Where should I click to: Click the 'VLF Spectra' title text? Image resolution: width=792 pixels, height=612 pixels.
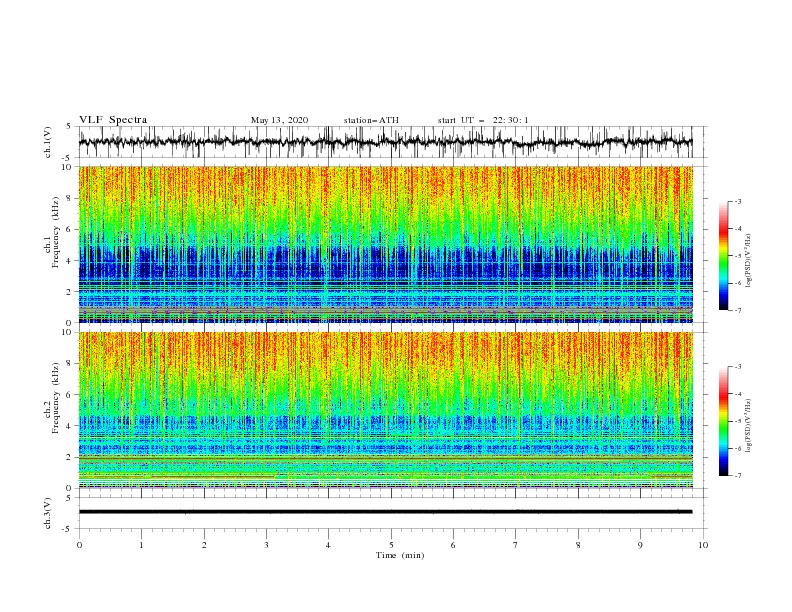113,120
